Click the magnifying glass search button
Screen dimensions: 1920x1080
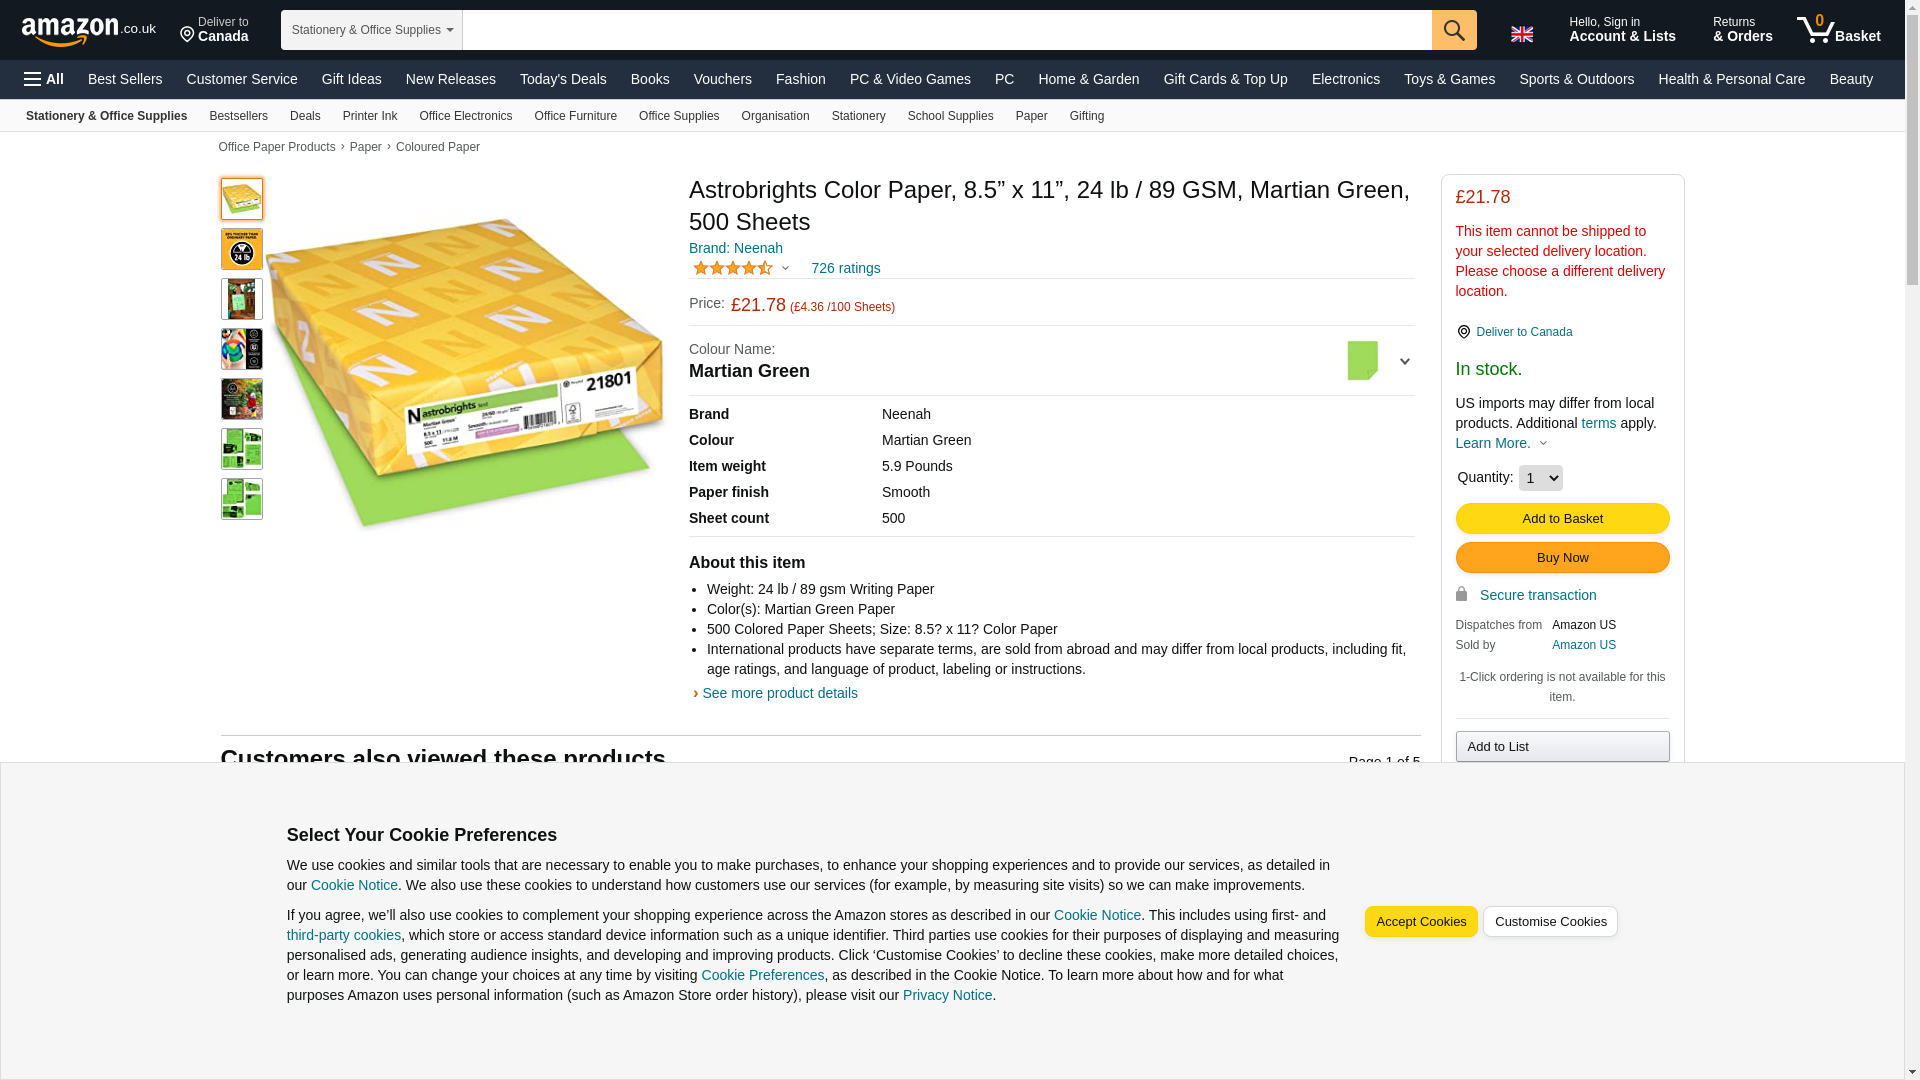tap(1453, 30)
